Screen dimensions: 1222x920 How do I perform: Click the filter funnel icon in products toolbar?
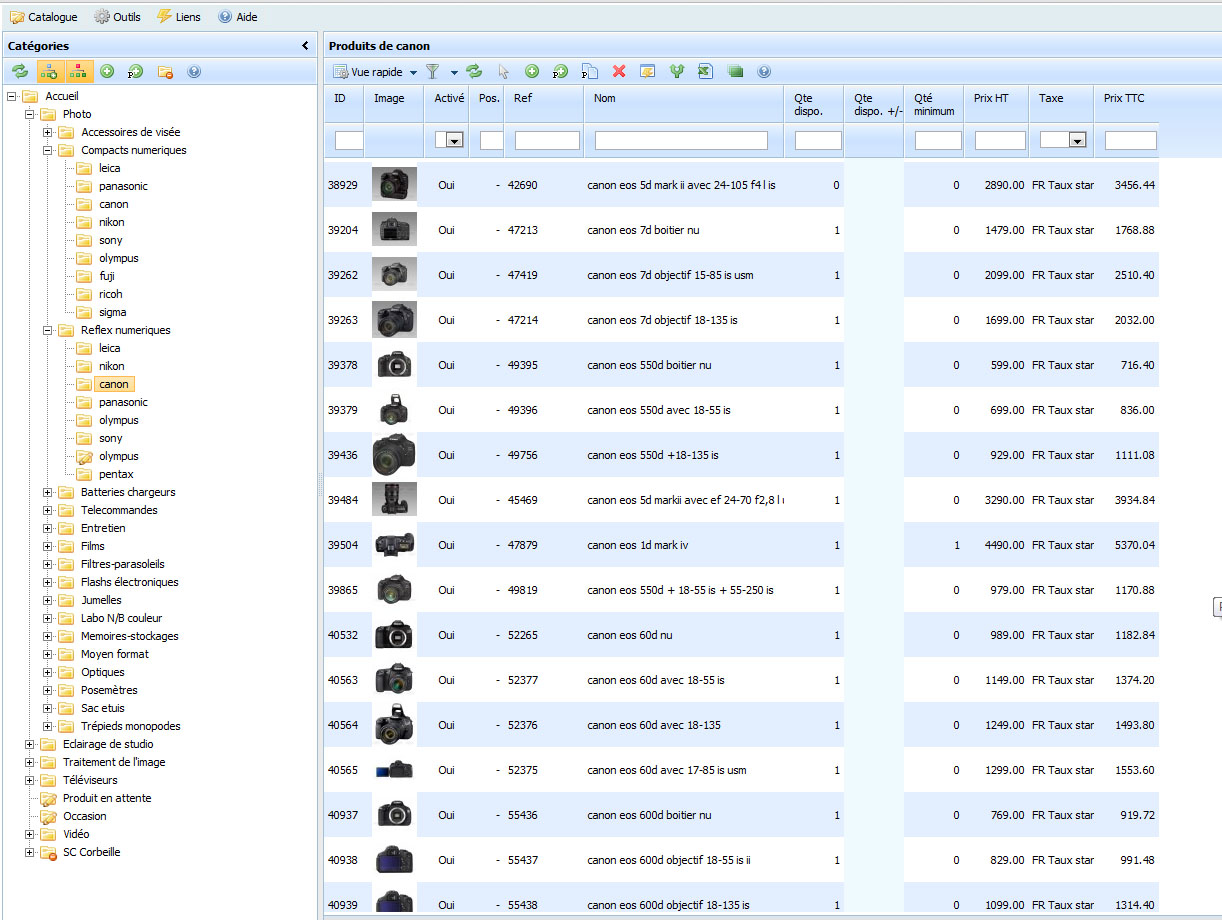point(433,72)
